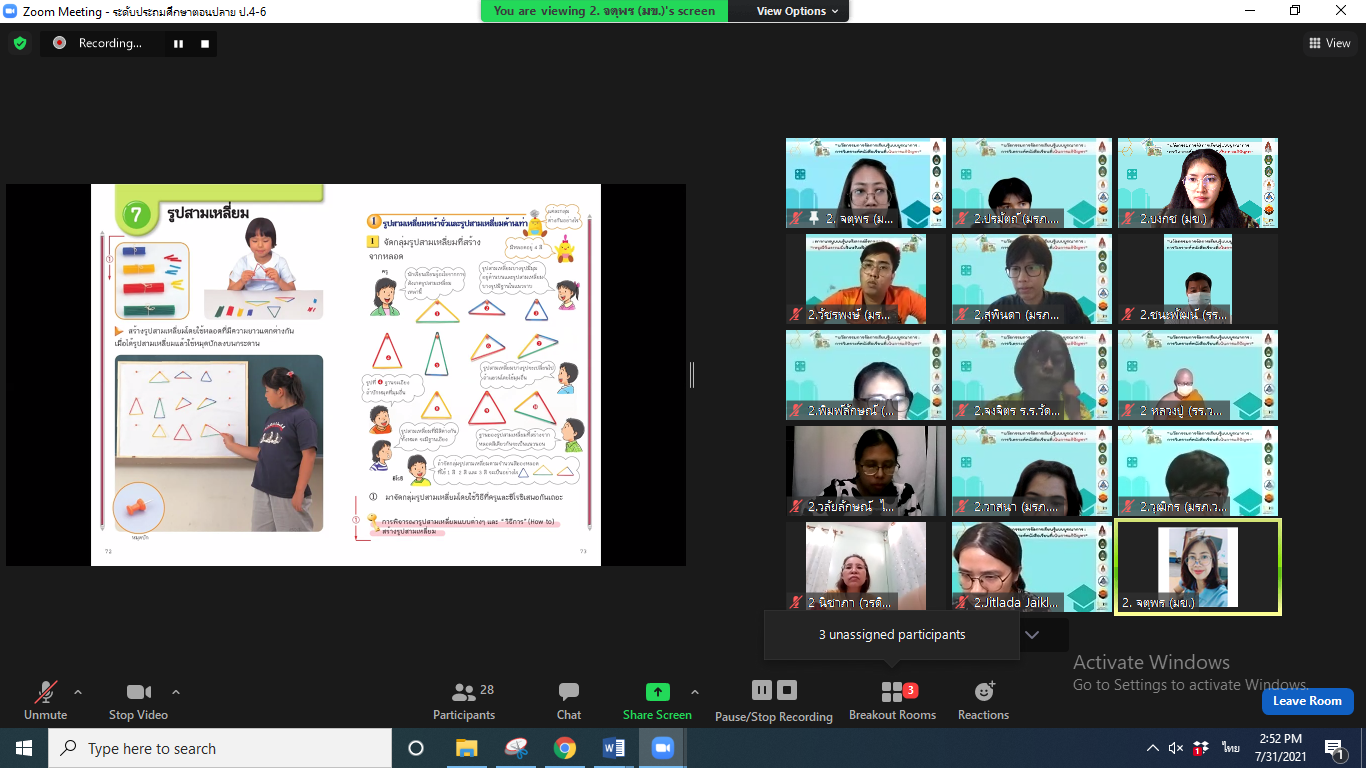
Task: Open the Reactions menu
Action: coord(983,701)
